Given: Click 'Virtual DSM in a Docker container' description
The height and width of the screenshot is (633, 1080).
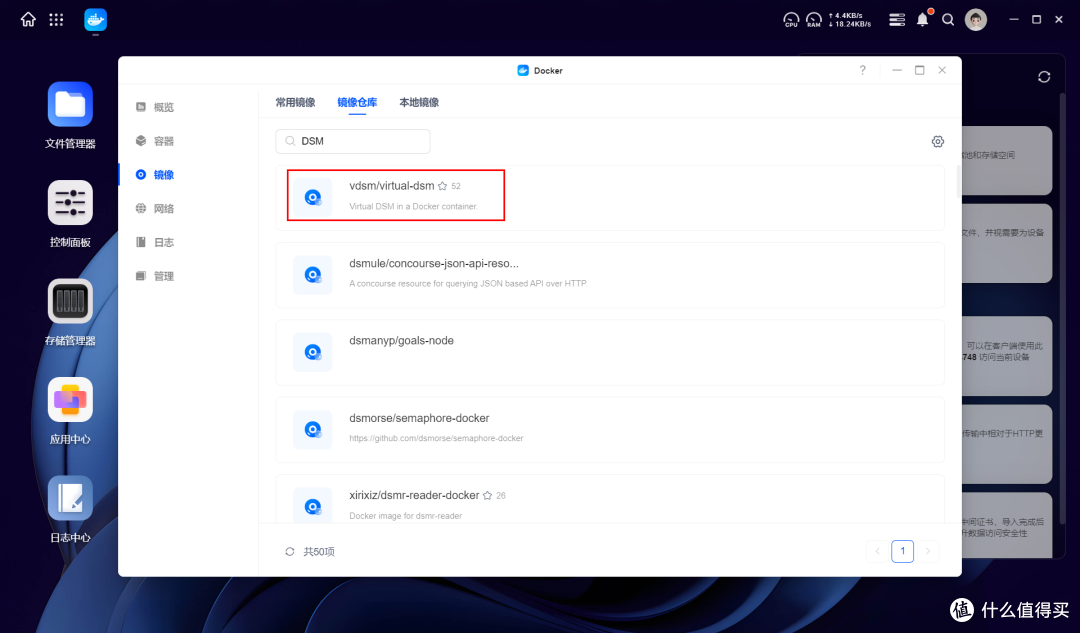Looking at the screenshot, I should tap(413, 206).
